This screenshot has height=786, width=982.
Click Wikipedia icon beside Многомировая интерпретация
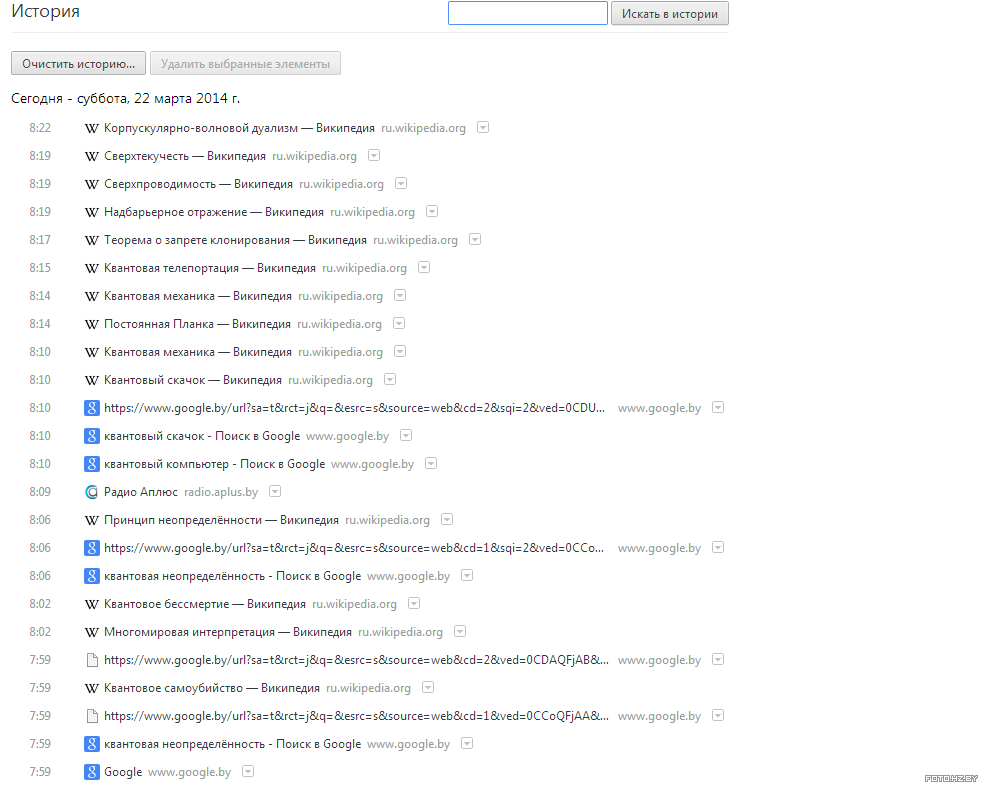pos(91,633)
